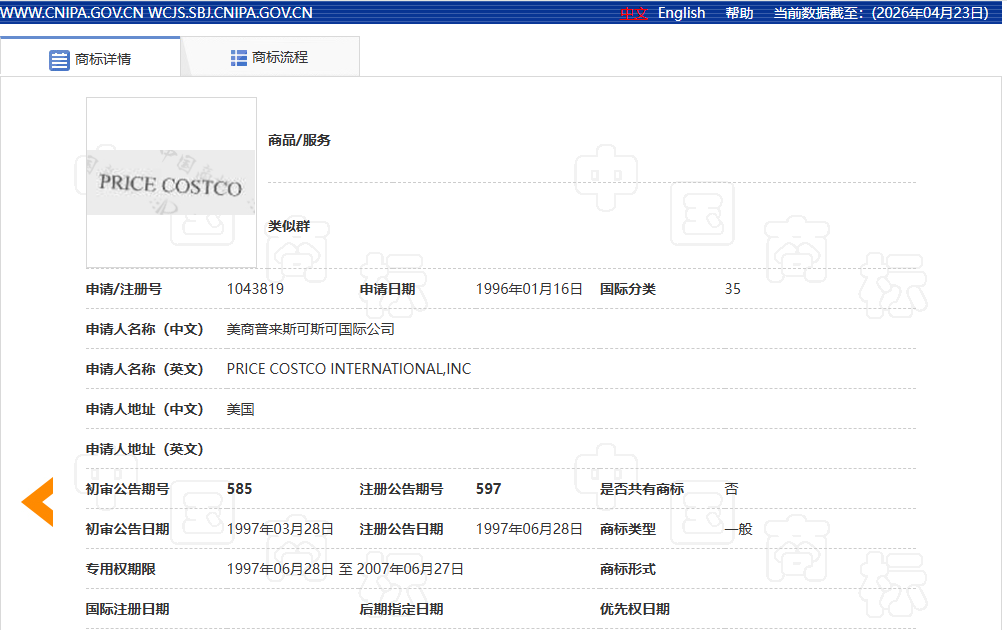Click the 优先权日期 label

click(x=635, y=609)
